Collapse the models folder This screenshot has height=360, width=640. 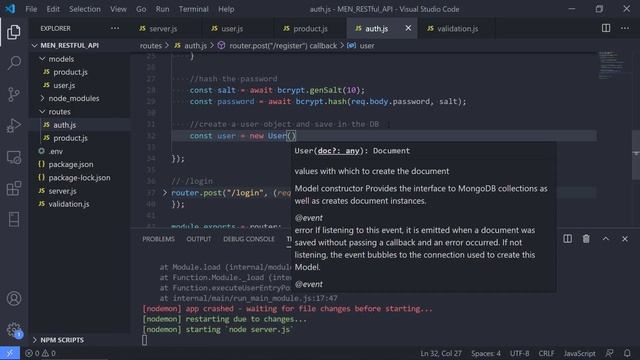(42, 59)
